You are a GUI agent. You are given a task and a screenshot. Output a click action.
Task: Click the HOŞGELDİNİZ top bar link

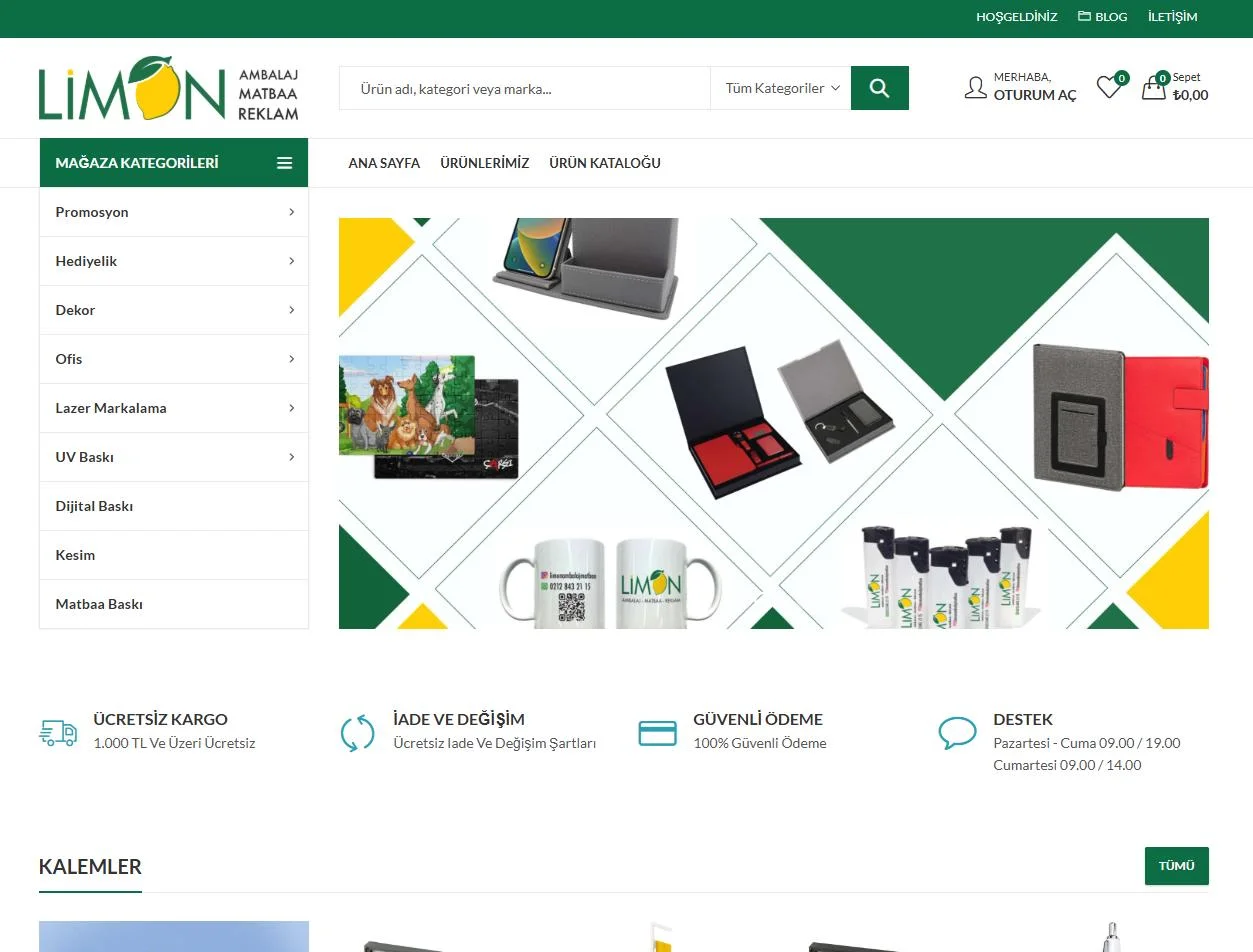[1016, 17]
